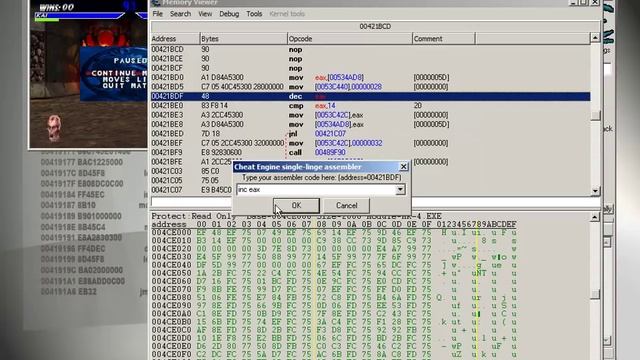The height and width of the screenshot is (360, 640).
Task: Click hex dump row 004CE010
Action: (334, 241)
